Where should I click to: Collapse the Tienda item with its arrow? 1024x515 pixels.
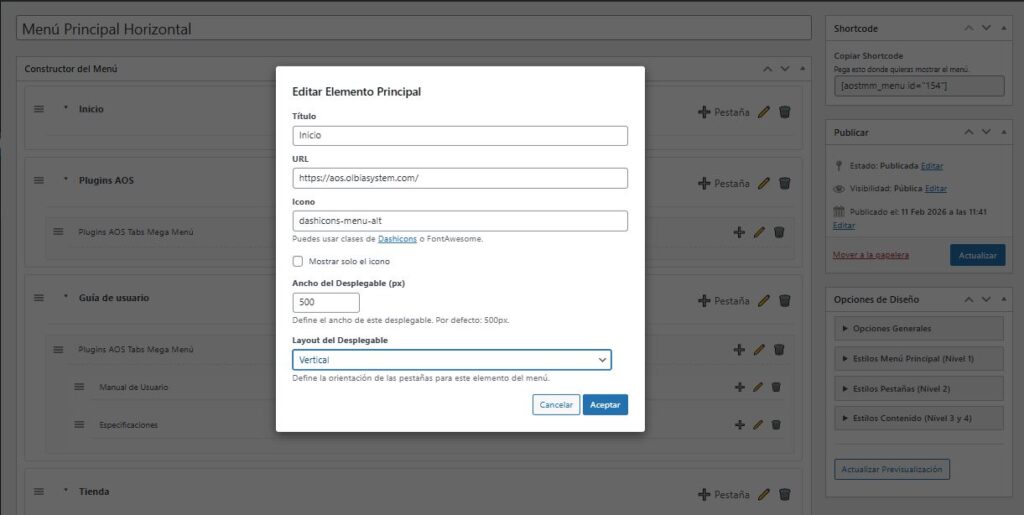point(66,492)
